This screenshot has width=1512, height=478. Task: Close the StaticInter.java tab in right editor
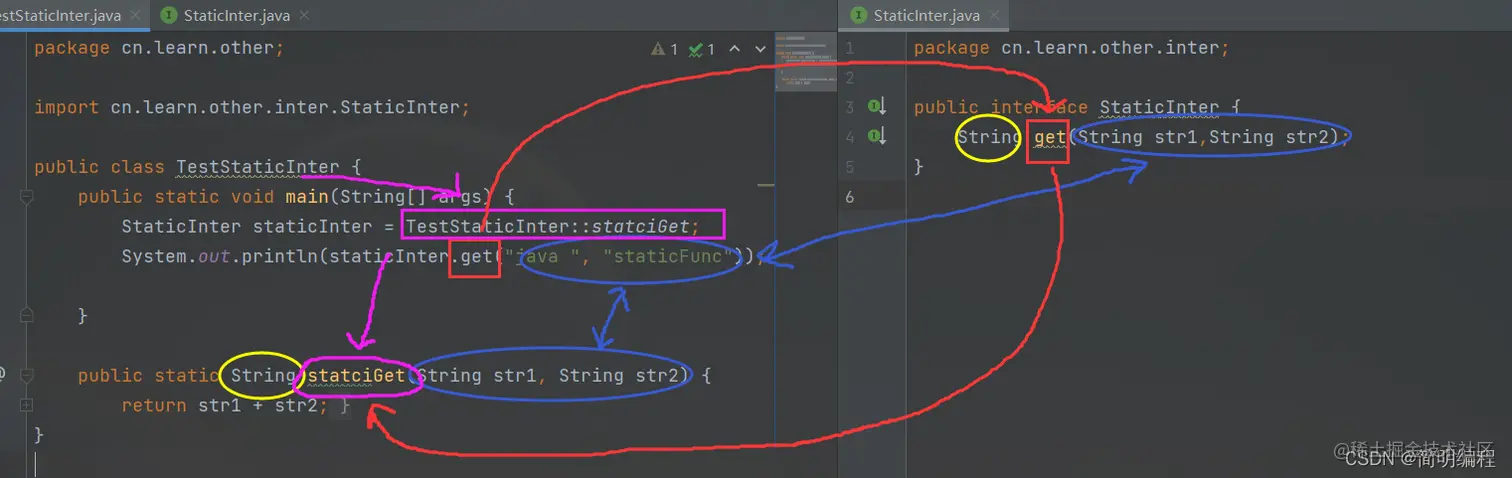[x=996, y=15]
